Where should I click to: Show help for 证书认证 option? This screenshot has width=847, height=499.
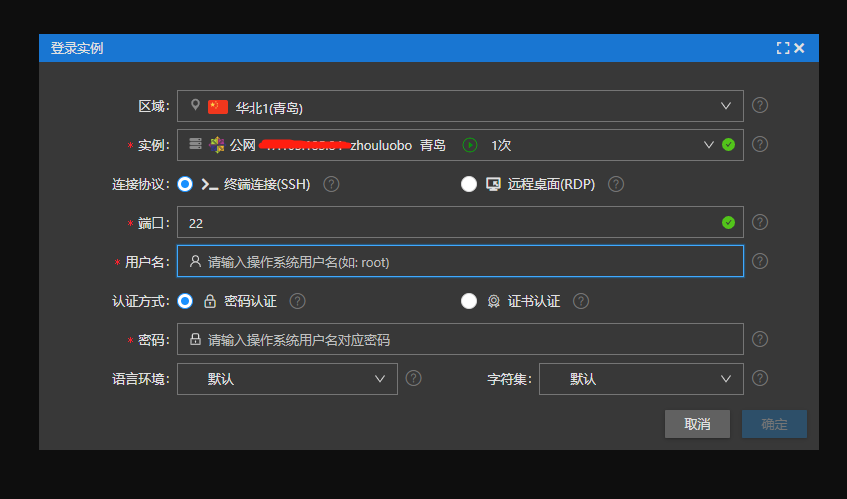point(581,301)
